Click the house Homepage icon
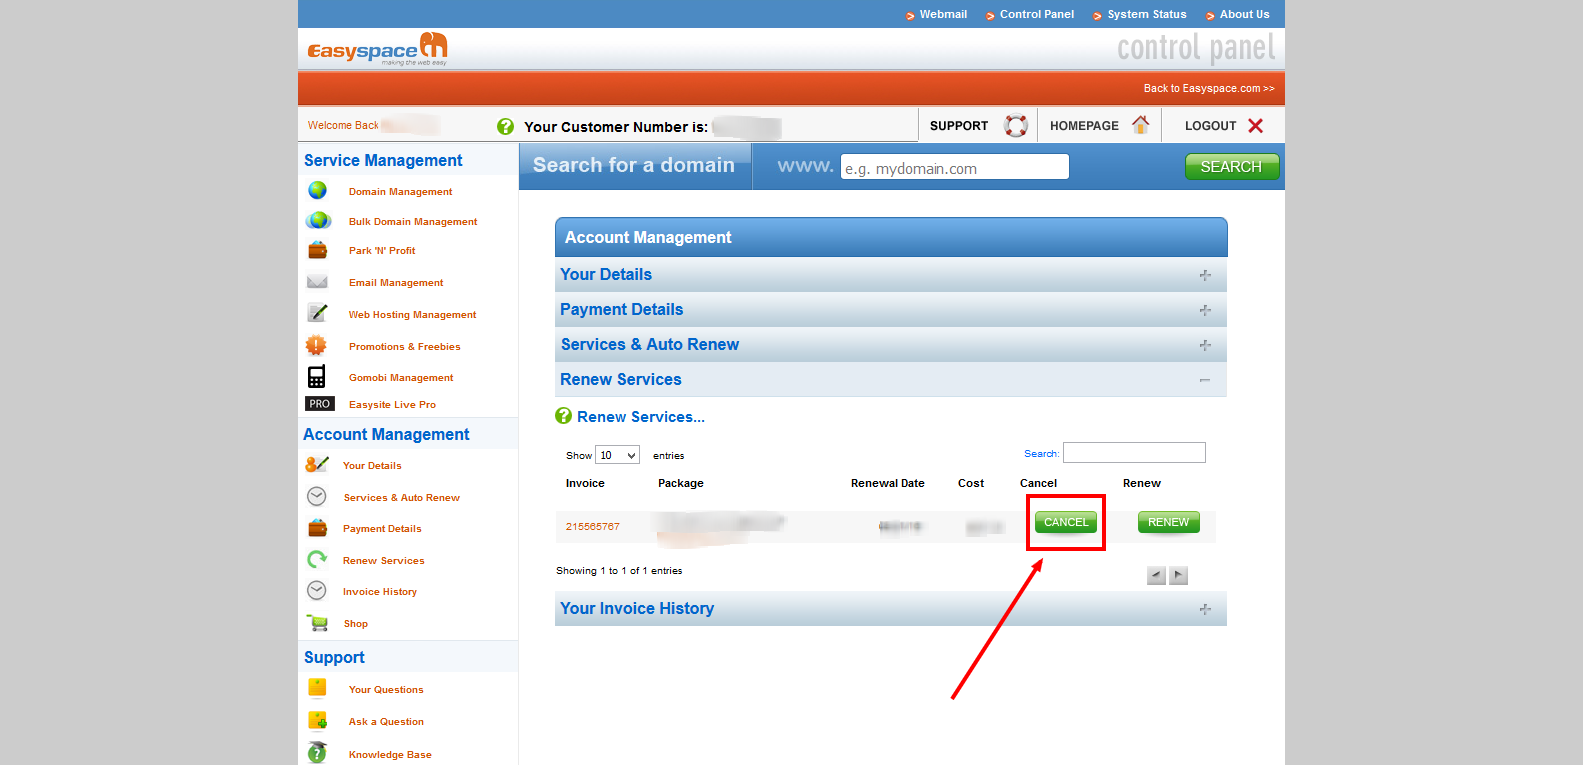This screenshot has height=765, width=1583. click(x=1140, y=125)
